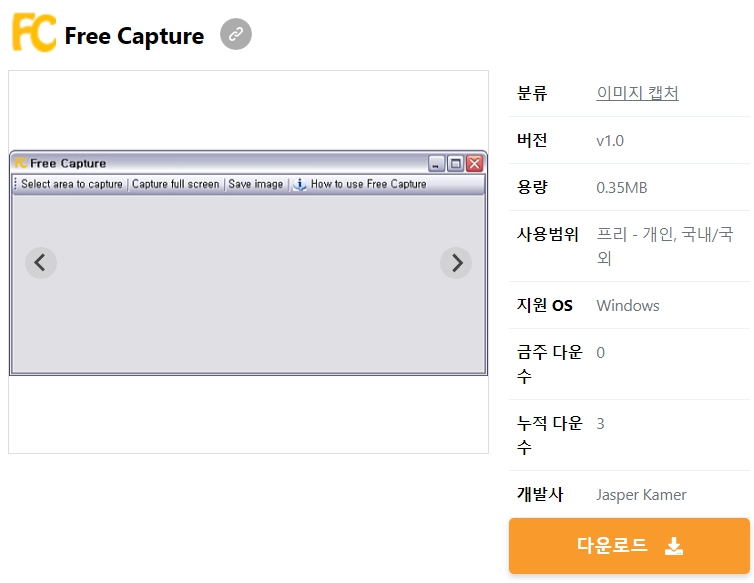The image size is (754, 583).
Task: Click the yellow FC logo icon
Action: click(x=34, y=32)
